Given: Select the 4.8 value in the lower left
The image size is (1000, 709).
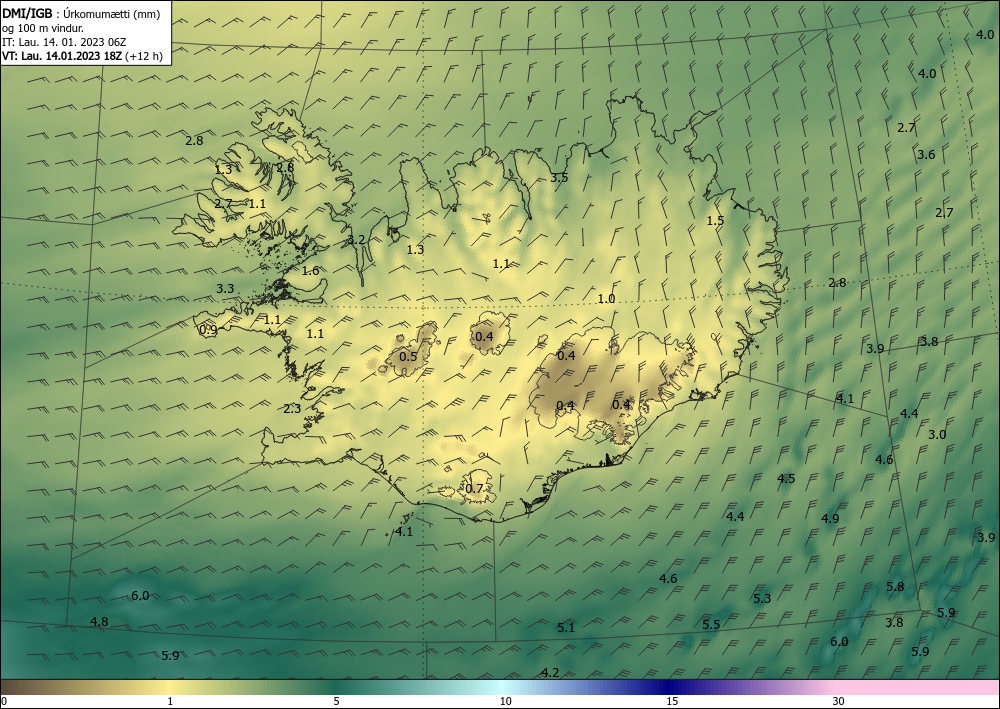Looking at the screenshot, I should pyautogui.click(x=99, y=622).
